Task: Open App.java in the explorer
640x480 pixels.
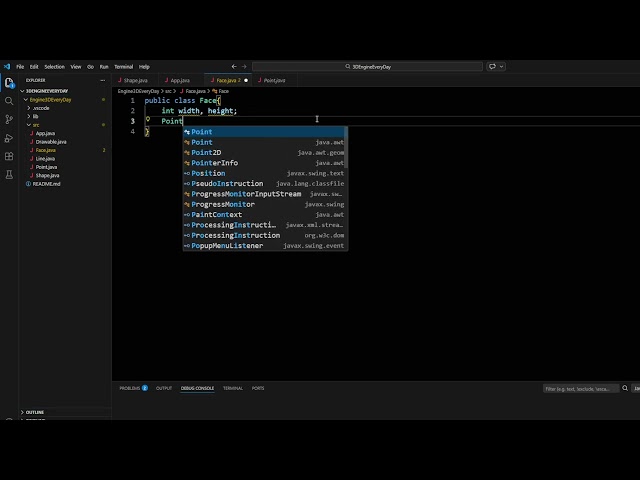Action: click(x=45, y=133)
